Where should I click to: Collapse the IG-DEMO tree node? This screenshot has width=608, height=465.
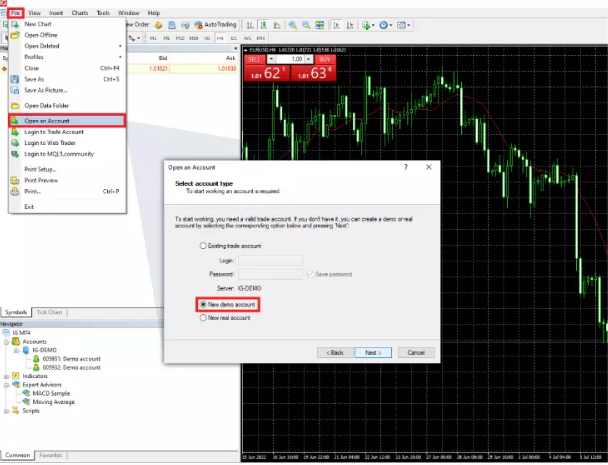(x=16, y=351)
